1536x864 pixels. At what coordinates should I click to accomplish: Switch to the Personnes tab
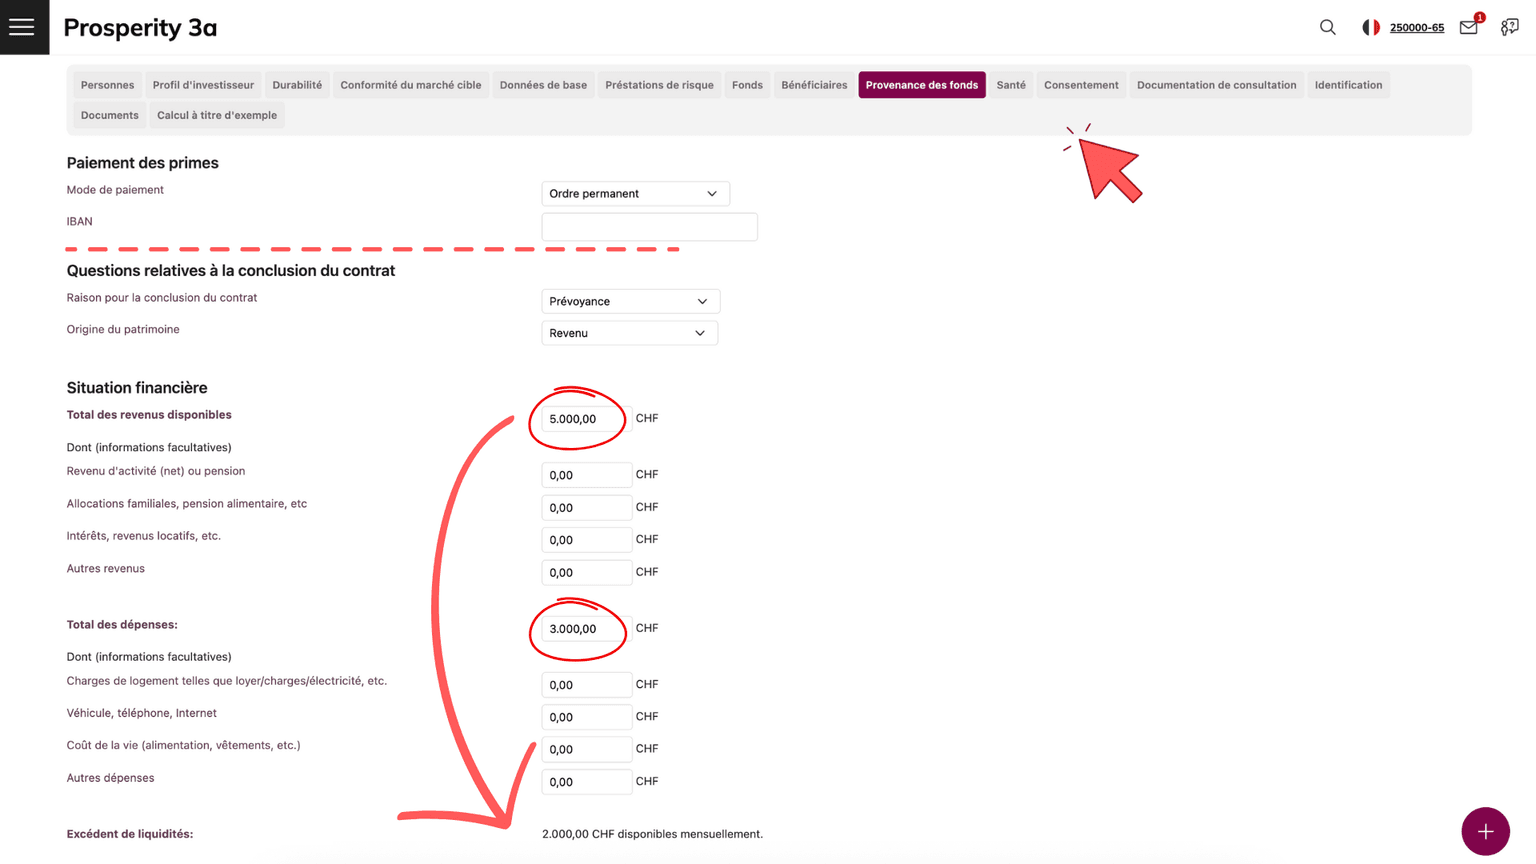tap(107, 85)
